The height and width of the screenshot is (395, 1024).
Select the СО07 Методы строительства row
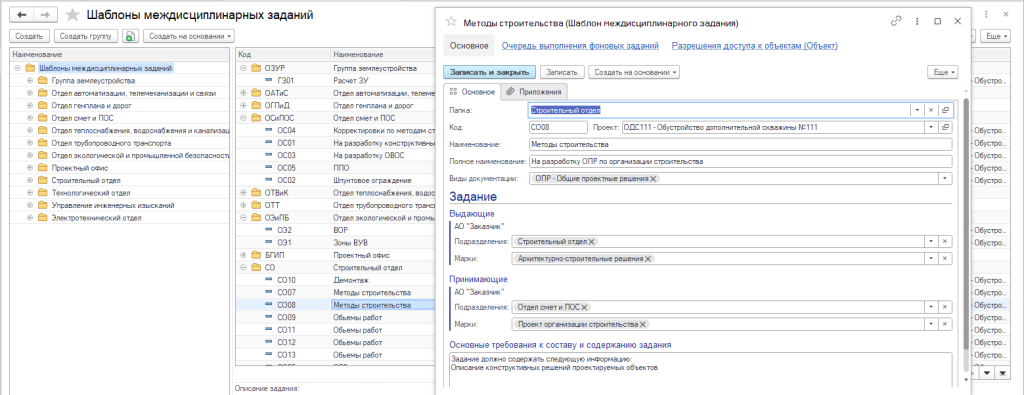[336, 292]
